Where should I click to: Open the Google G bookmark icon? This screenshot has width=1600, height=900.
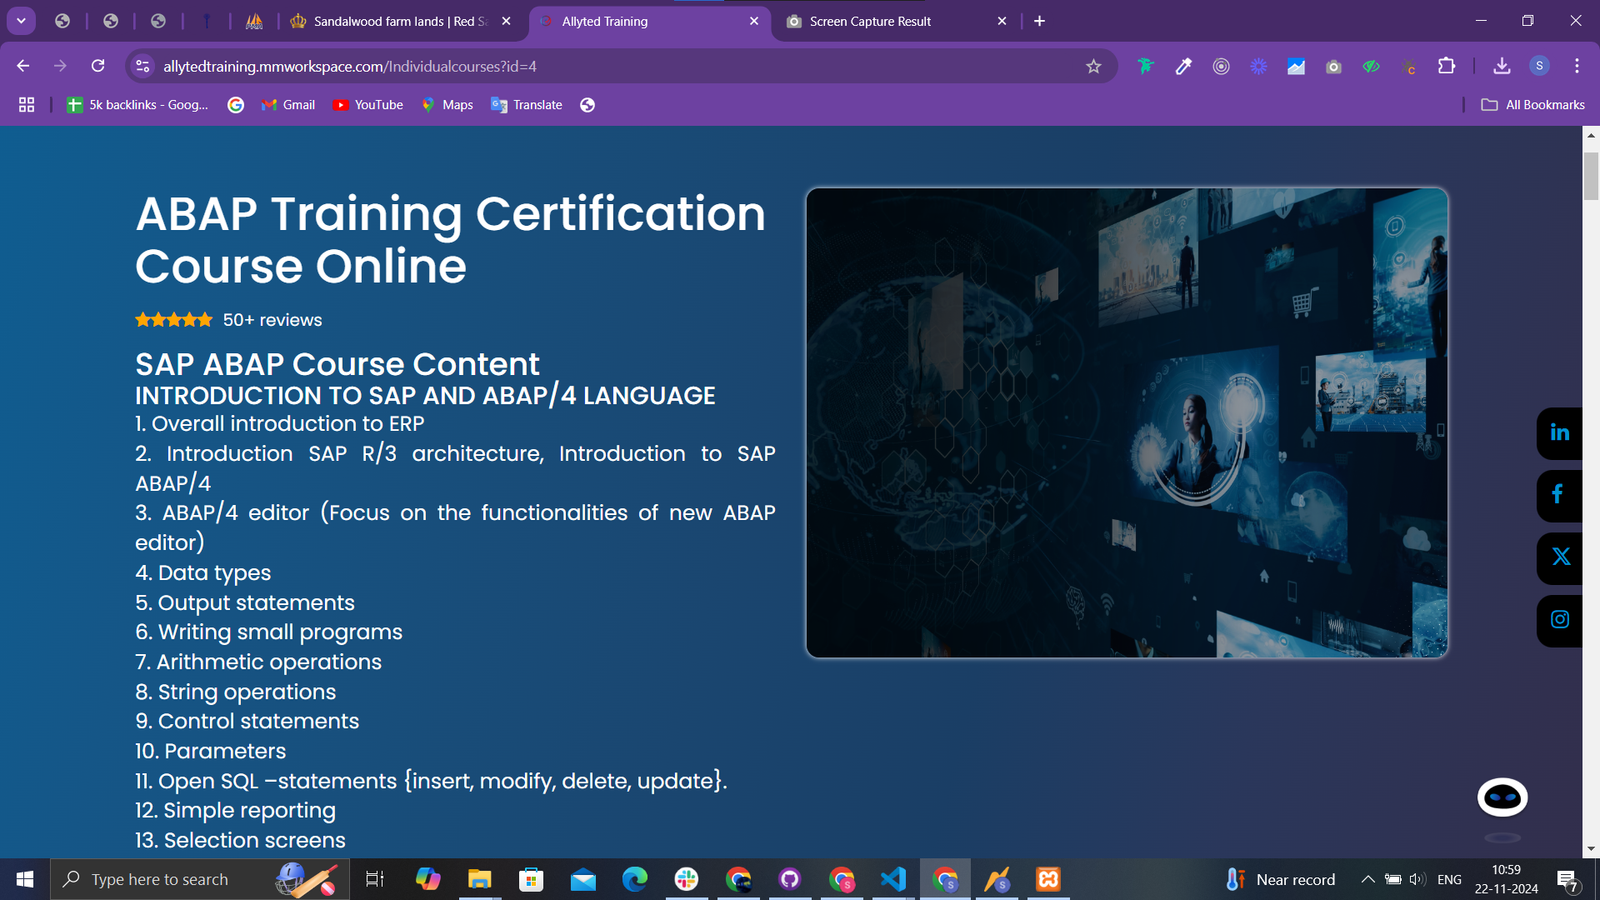pos(236,105)
